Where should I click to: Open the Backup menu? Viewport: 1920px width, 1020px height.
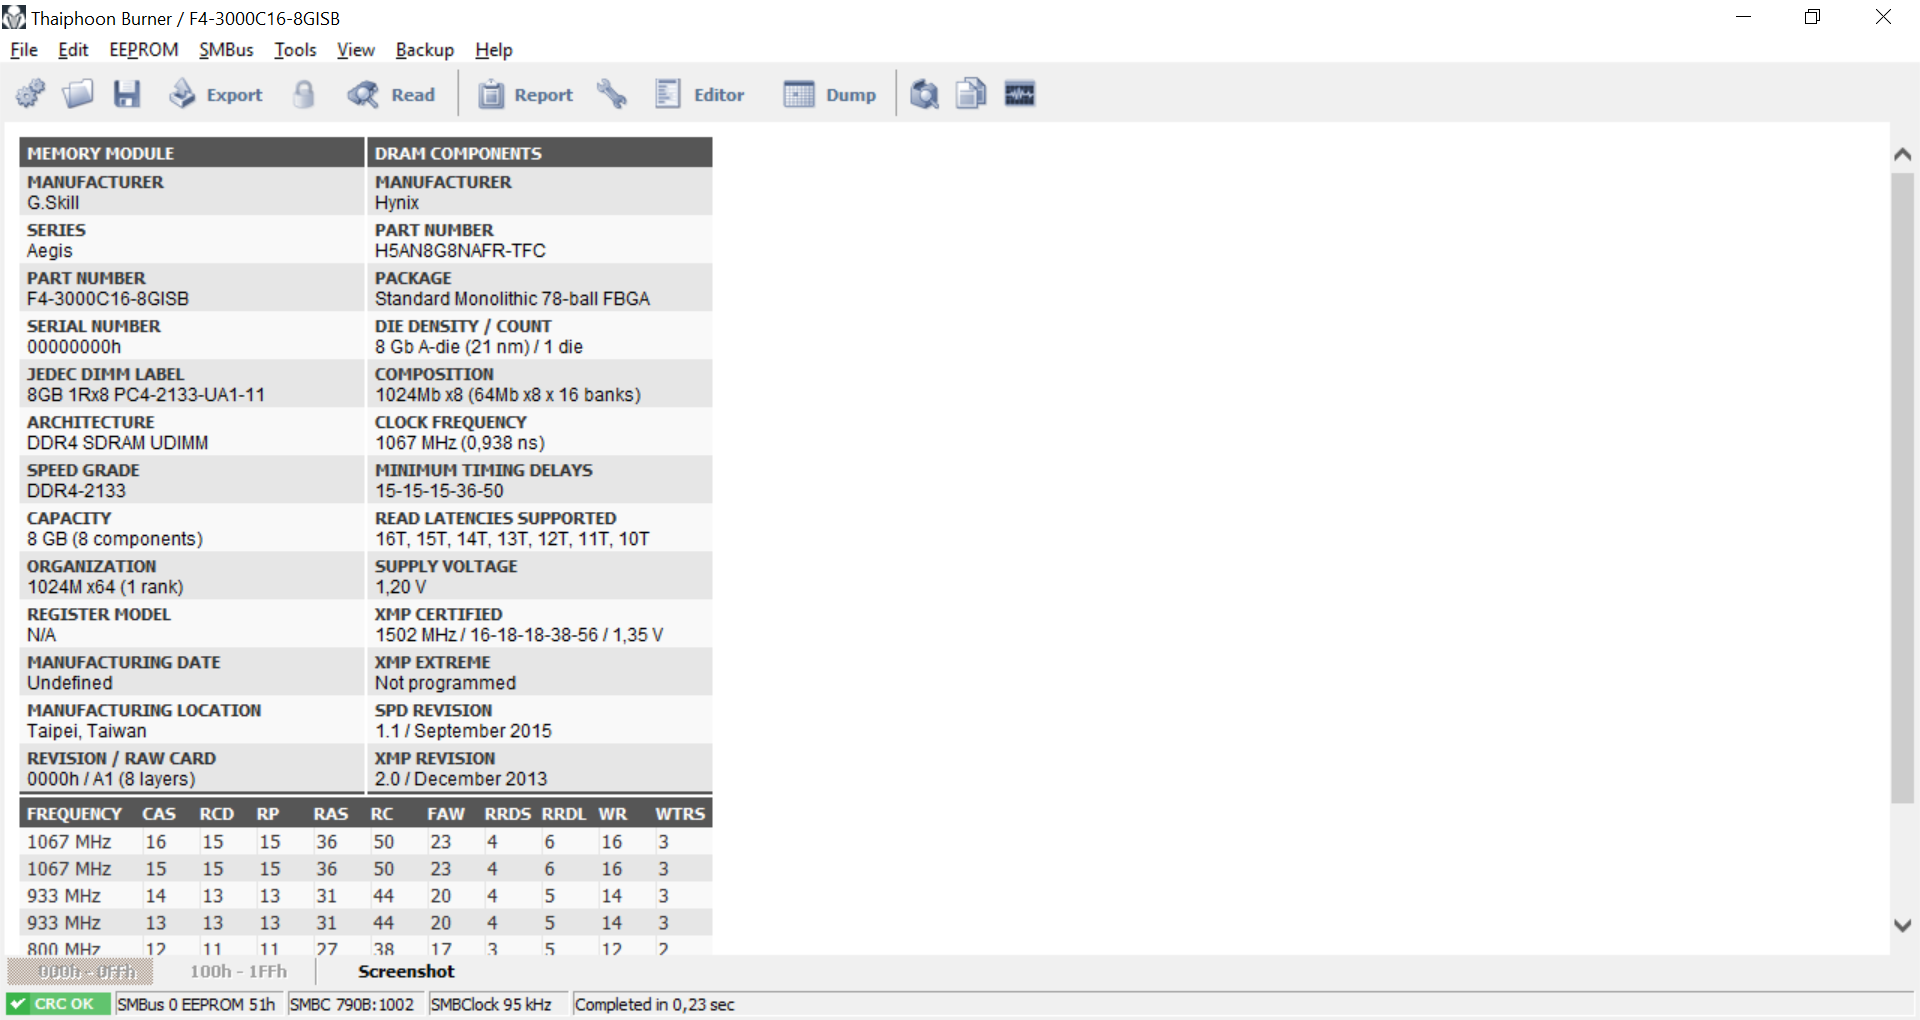click(424, 50)
